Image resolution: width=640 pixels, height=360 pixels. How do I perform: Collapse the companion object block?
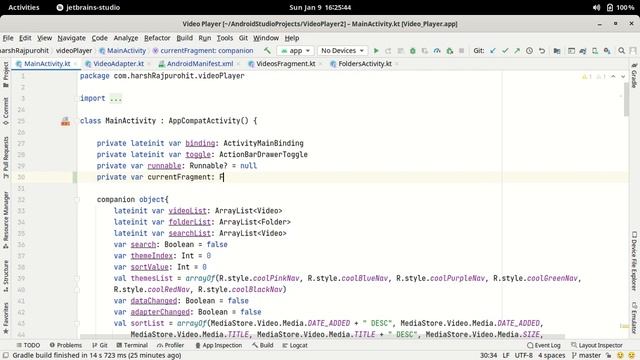[x=77, y=200]
